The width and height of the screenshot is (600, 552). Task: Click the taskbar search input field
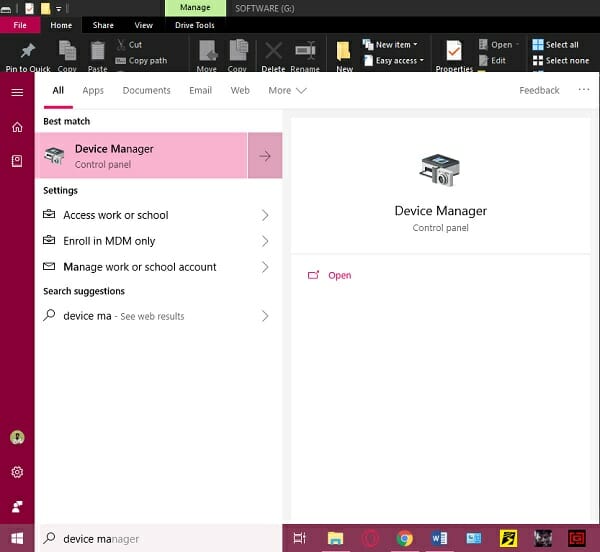[161, 538]
